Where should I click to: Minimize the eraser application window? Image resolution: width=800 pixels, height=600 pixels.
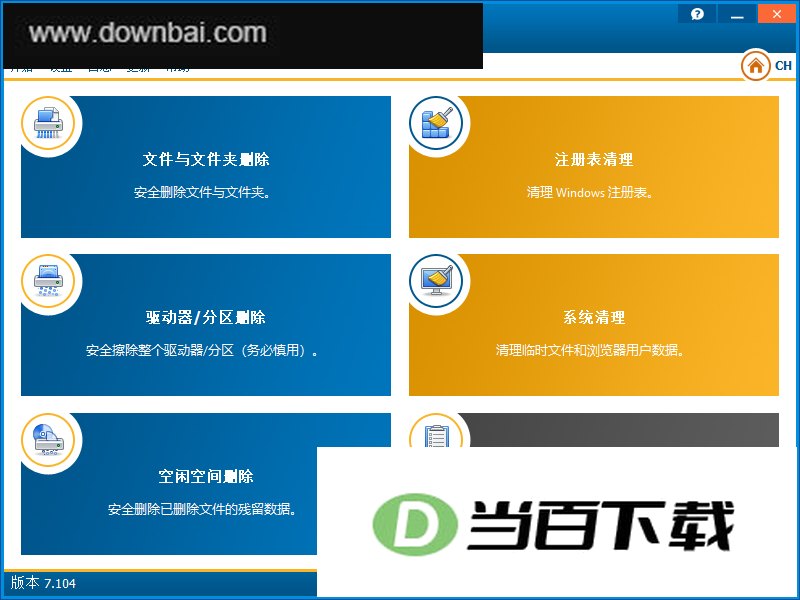coord(737,14)
